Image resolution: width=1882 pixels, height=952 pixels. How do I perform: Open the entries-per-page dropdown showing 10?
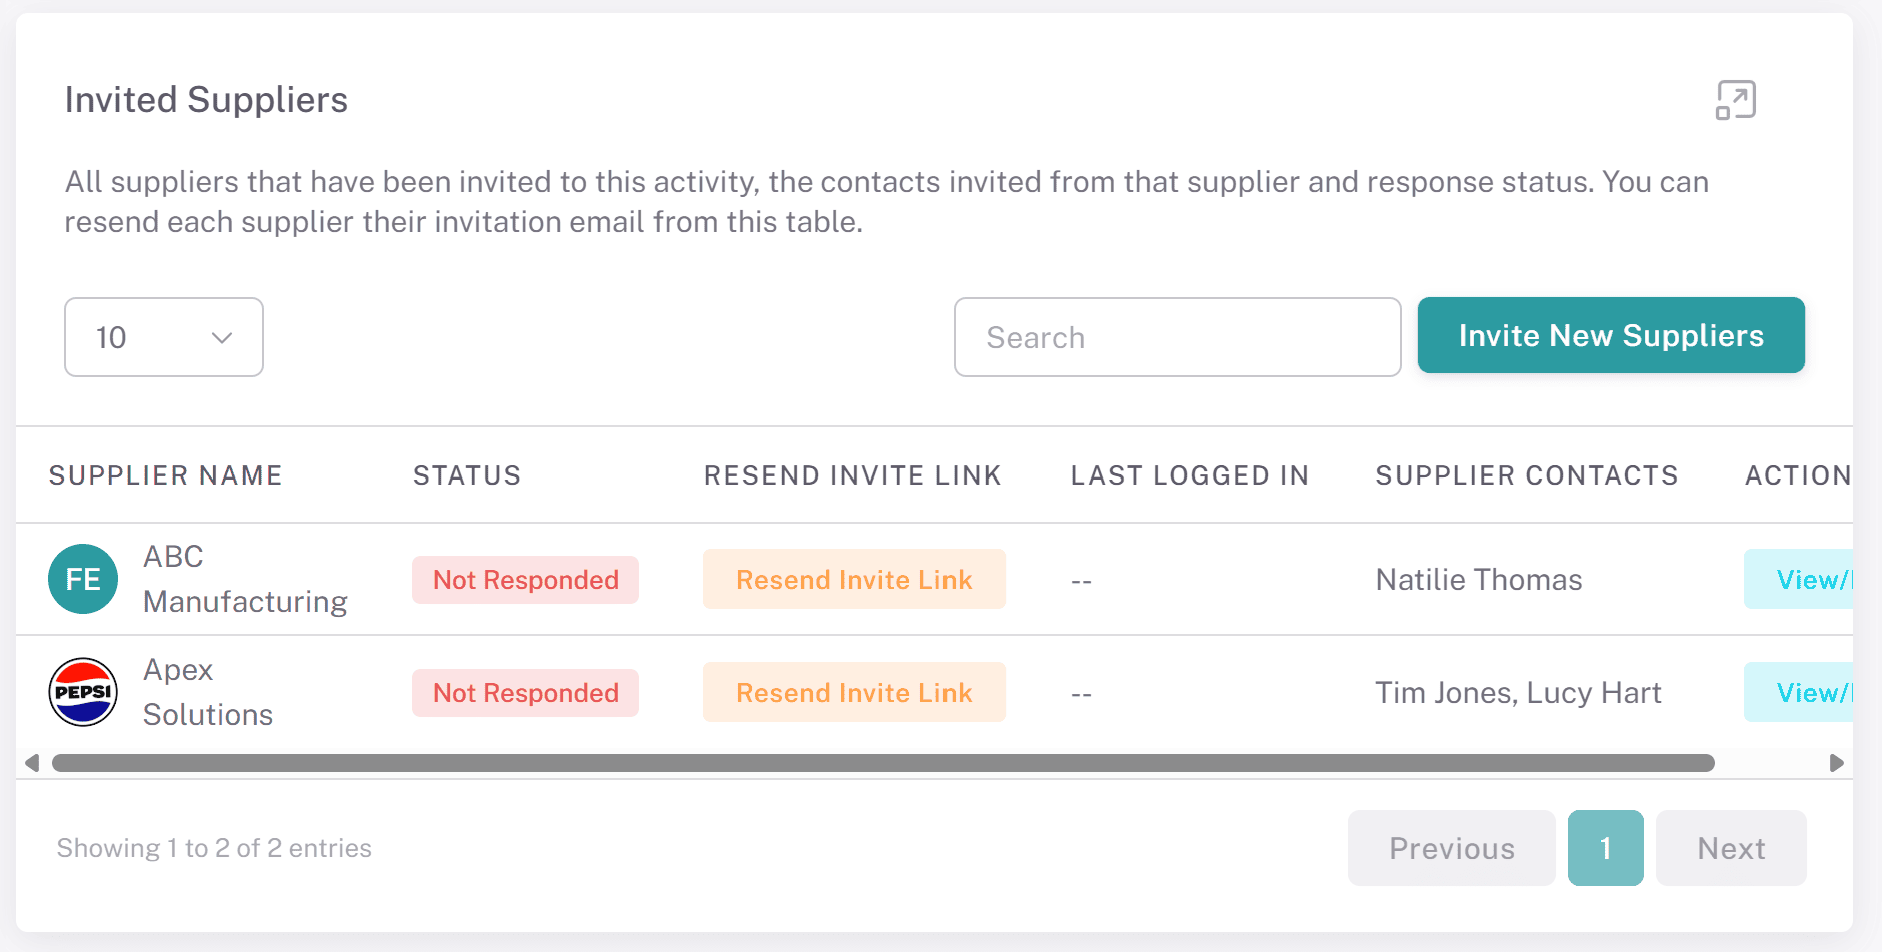pyautogui.click(x=164, y=337)
